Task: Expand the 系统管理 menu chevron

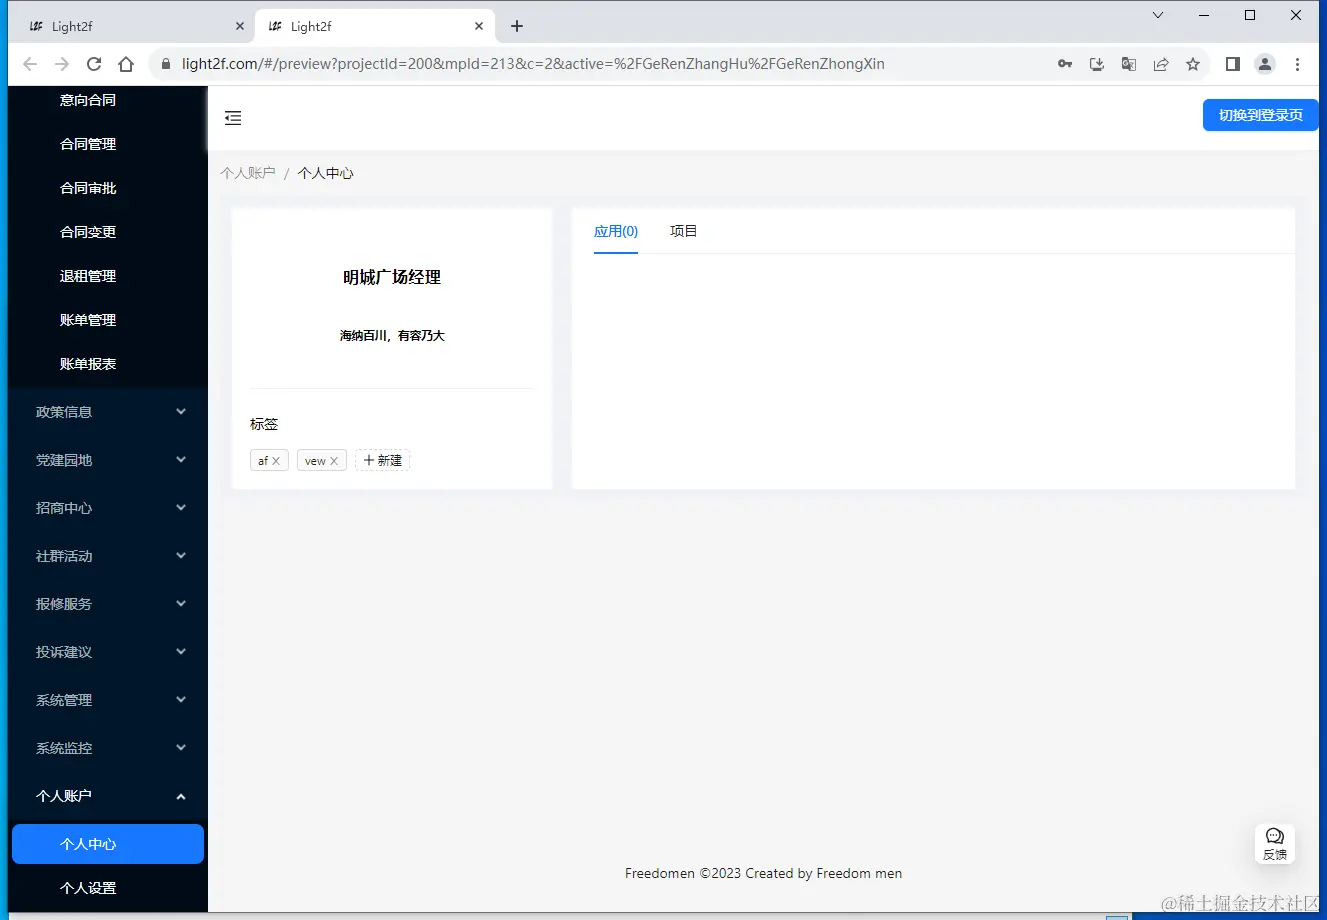Action: click(x=181, y=699)
